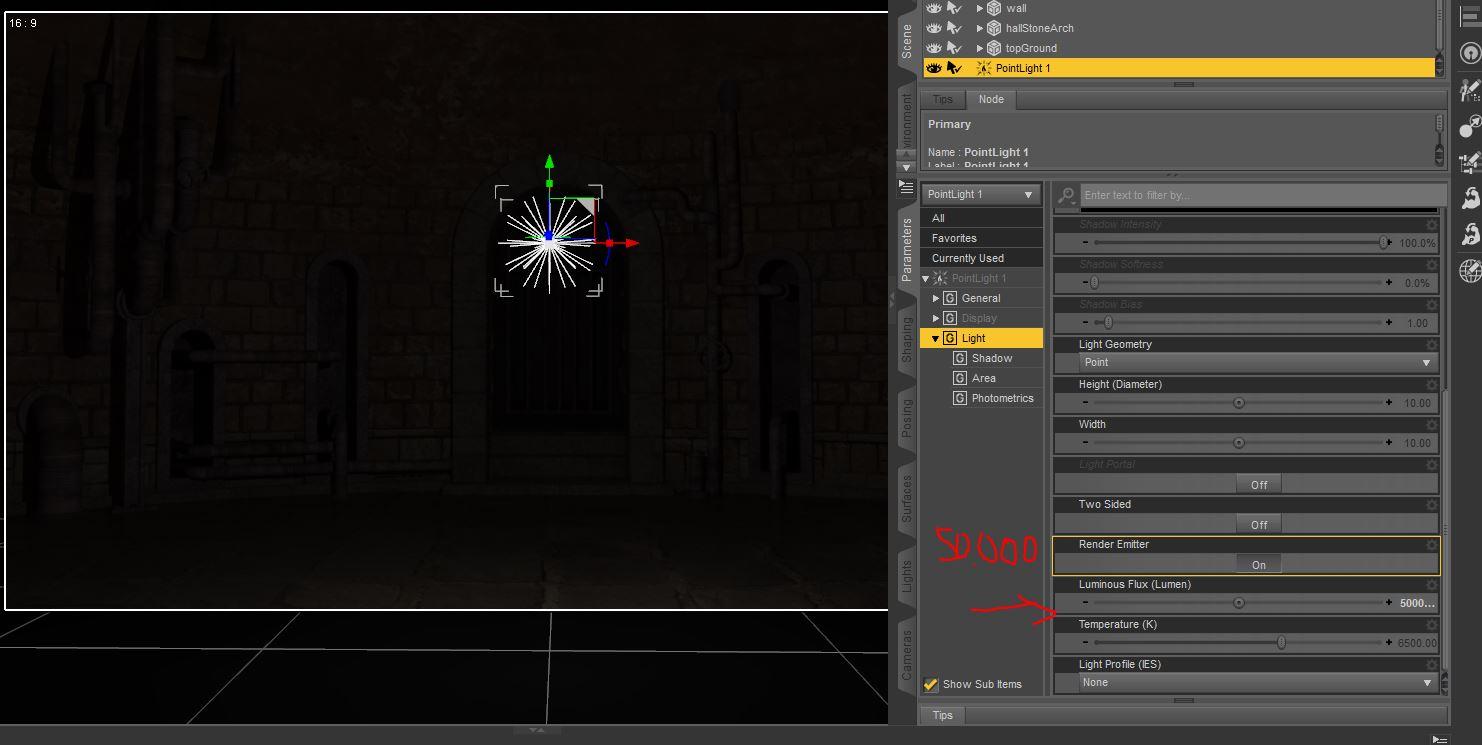Open Shadow Intensity settings gear
This screenshot has width=1482, height=745.
coord(1432,225)
